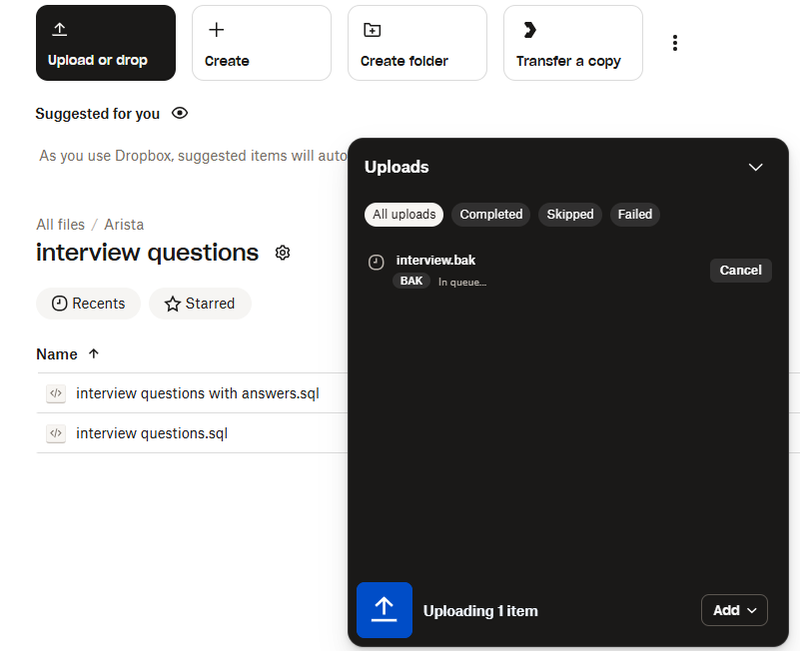
Task: Click the blue upload arrow icon
Action: [x=384, y=609]
